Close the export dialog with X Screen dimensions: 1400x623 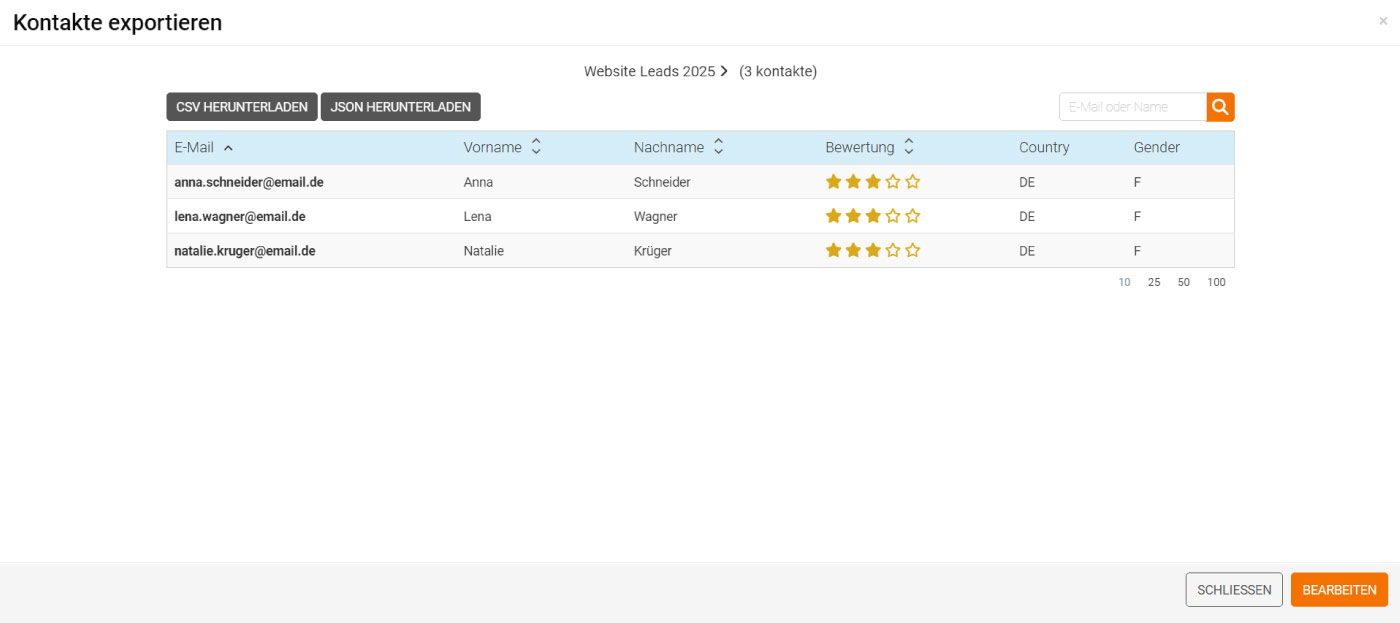[1383, 21]
